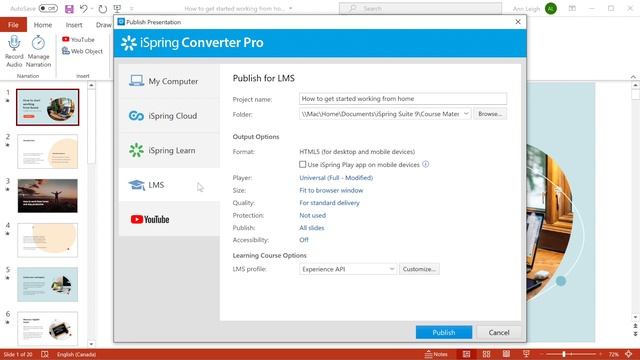
Task: Click Customize next to LMS profile
Action: [x=419, y=269]
